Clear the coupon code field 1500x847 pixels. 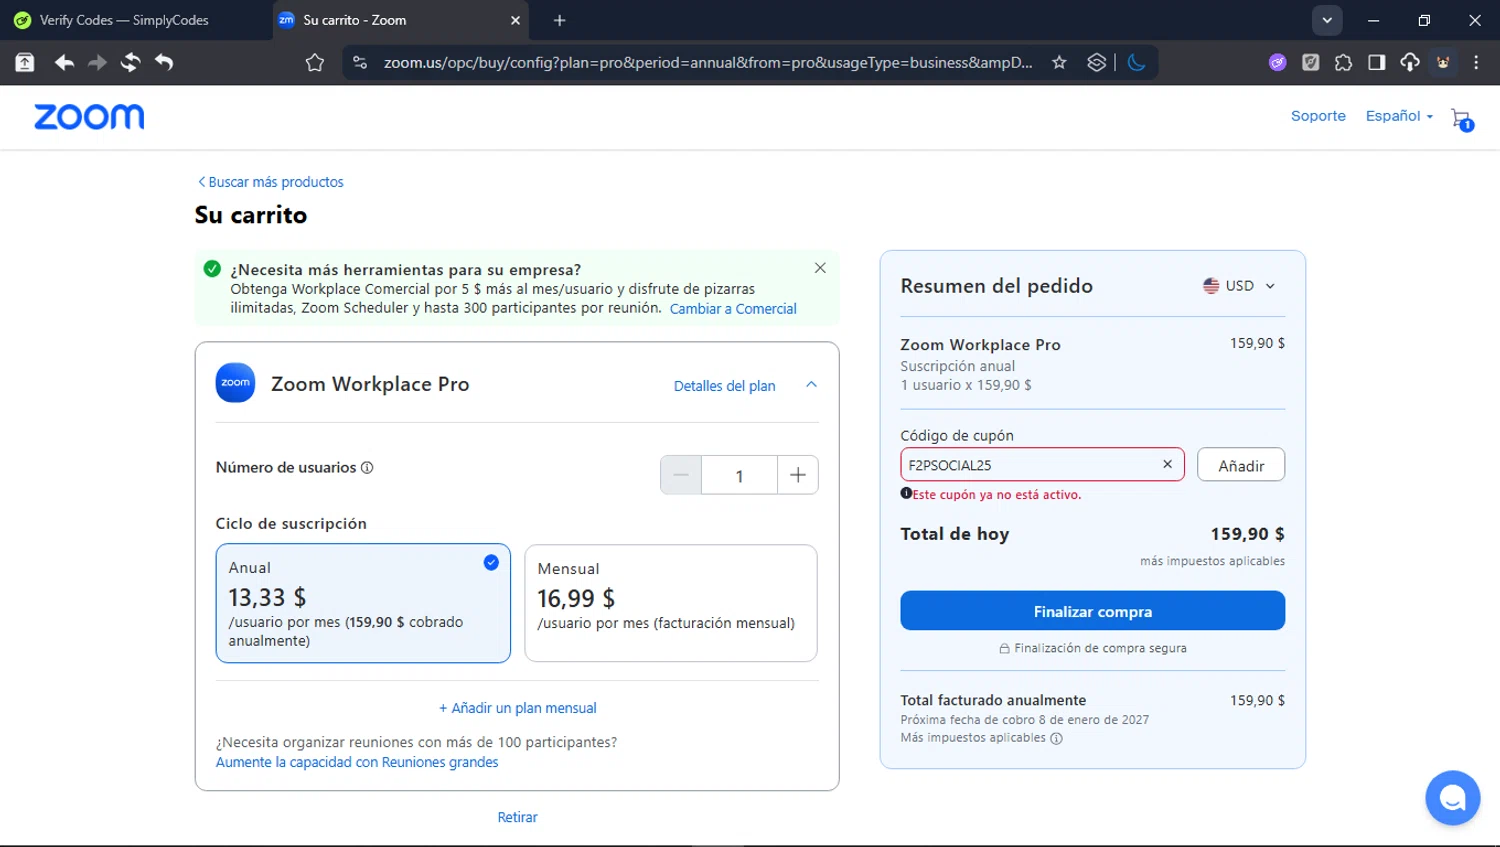click(1167, 464)
